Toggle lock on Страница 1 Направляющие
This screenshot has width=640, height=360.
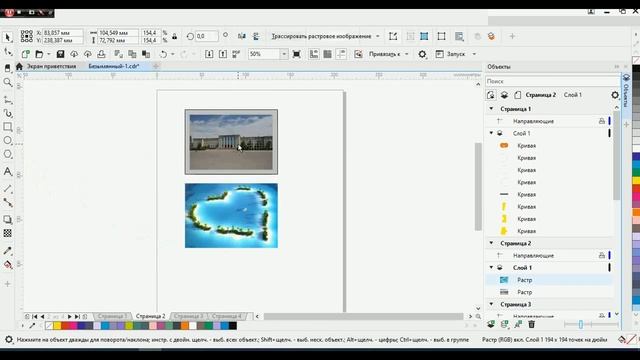click(602, 121)
